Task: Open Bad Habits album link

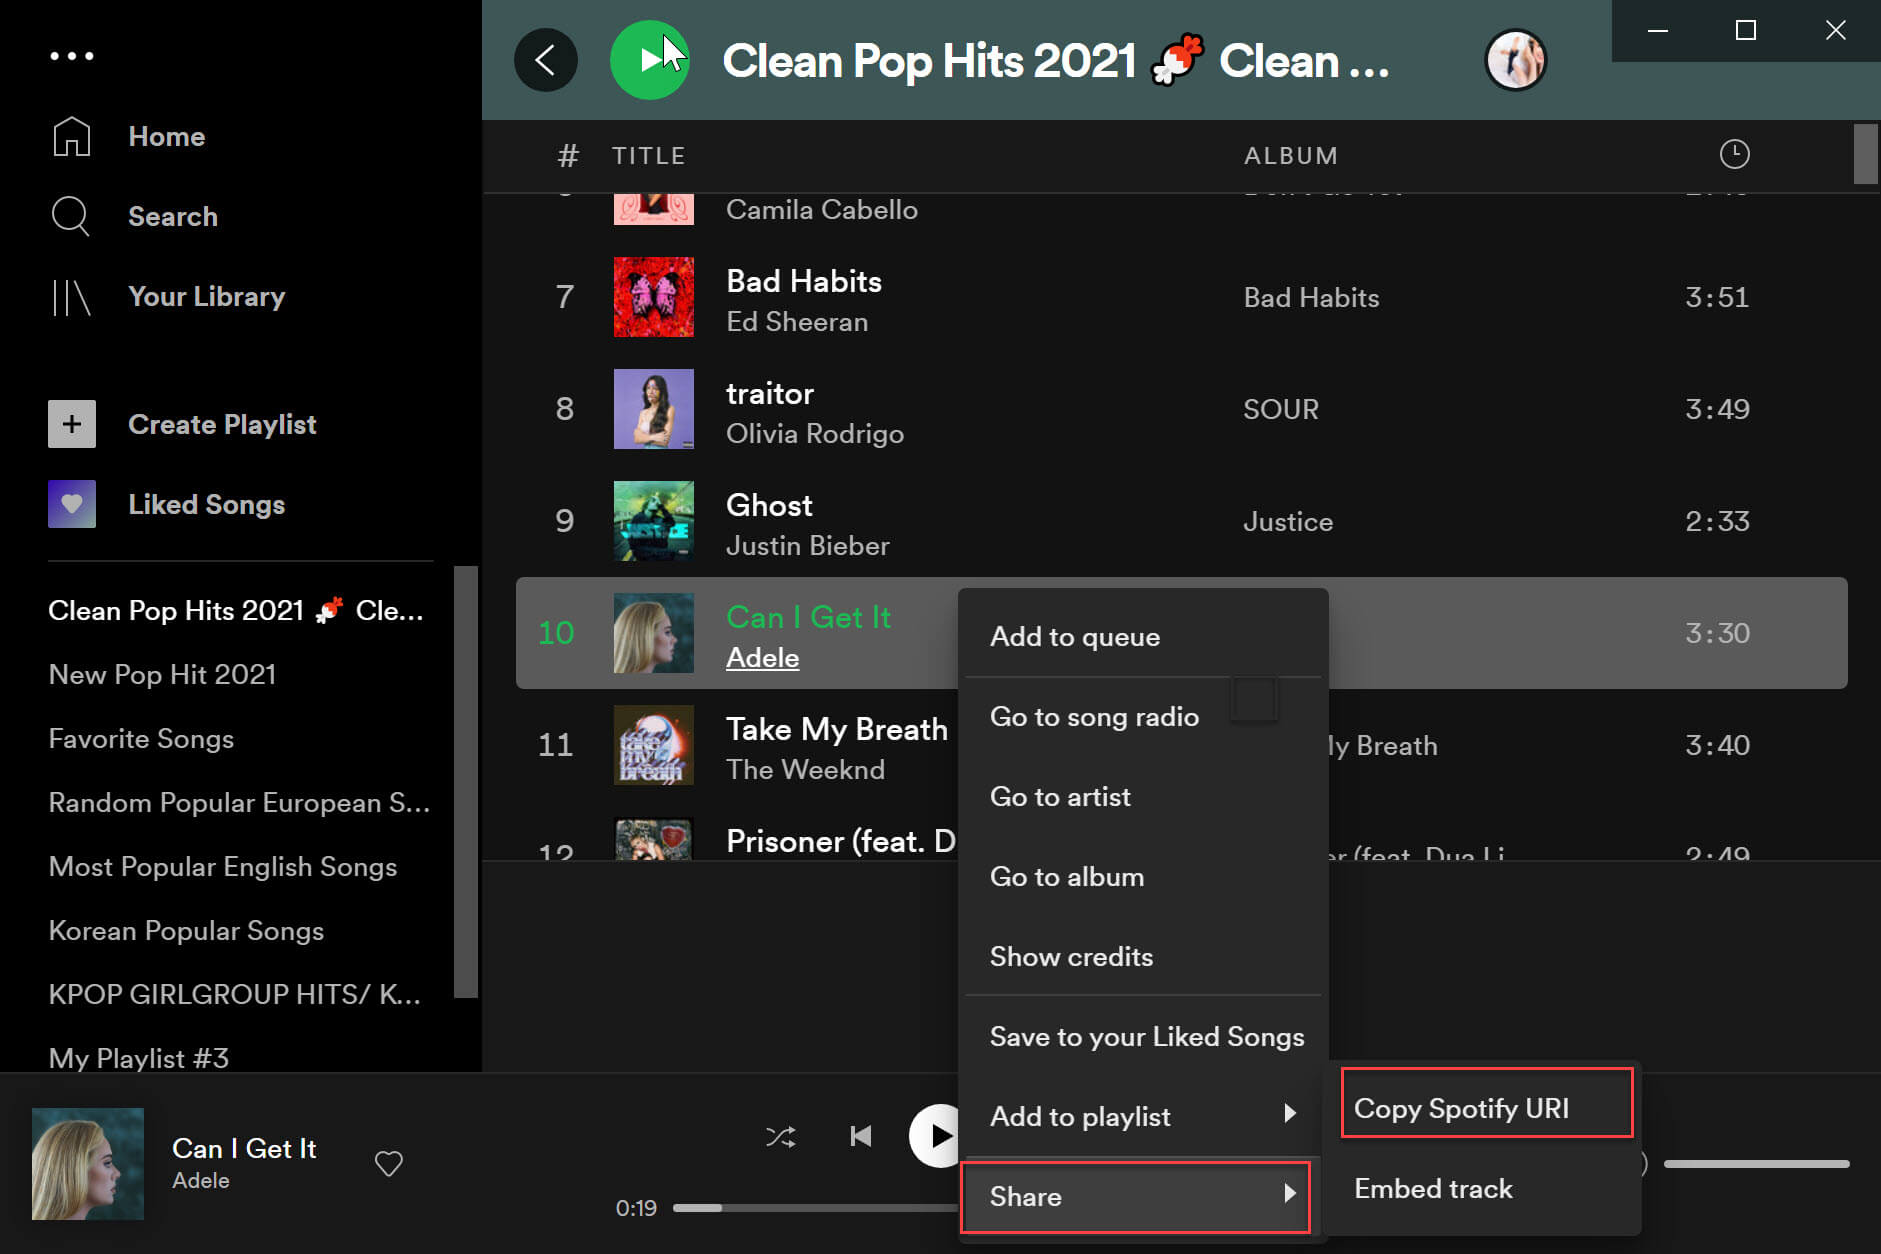Action: coord(1311,298)
